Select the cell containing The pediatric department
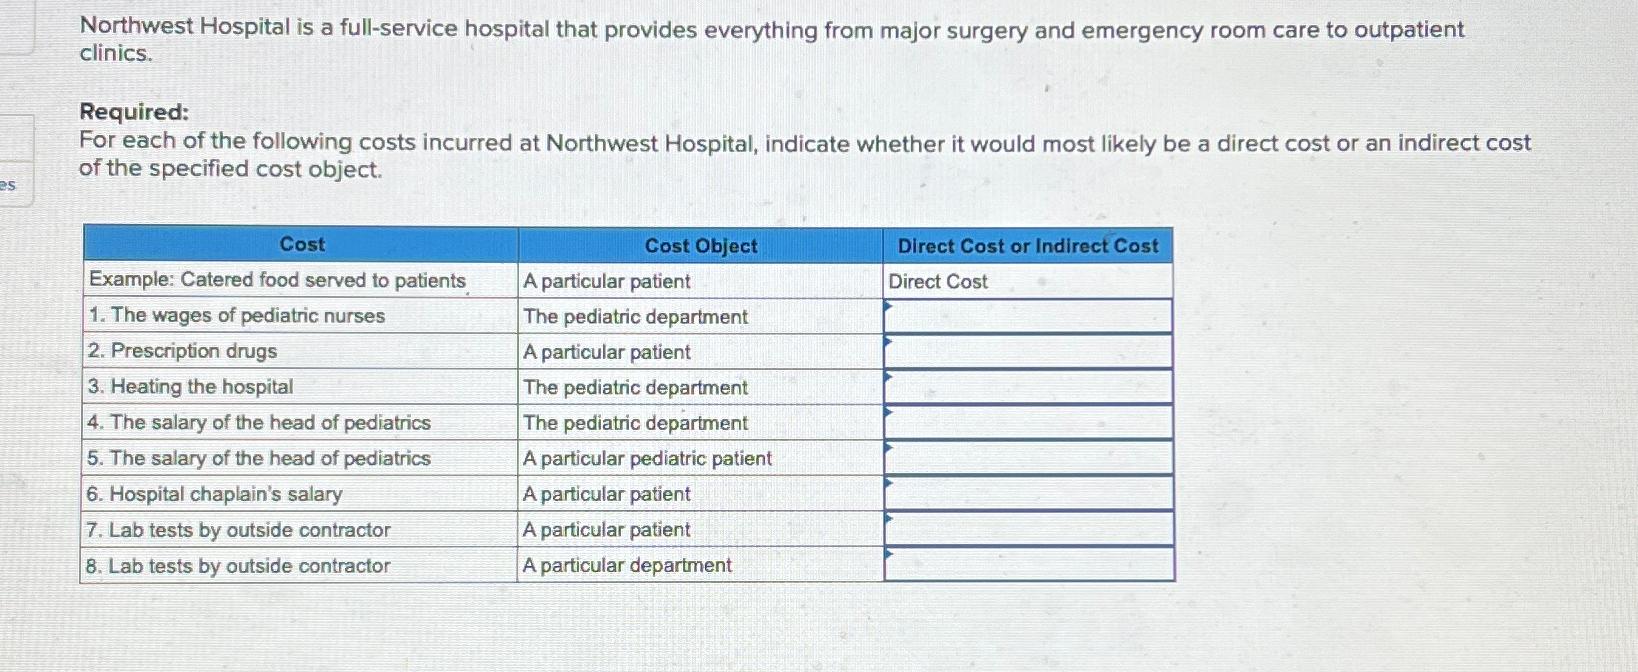1638x672 pixels. [x=633, y=316]
